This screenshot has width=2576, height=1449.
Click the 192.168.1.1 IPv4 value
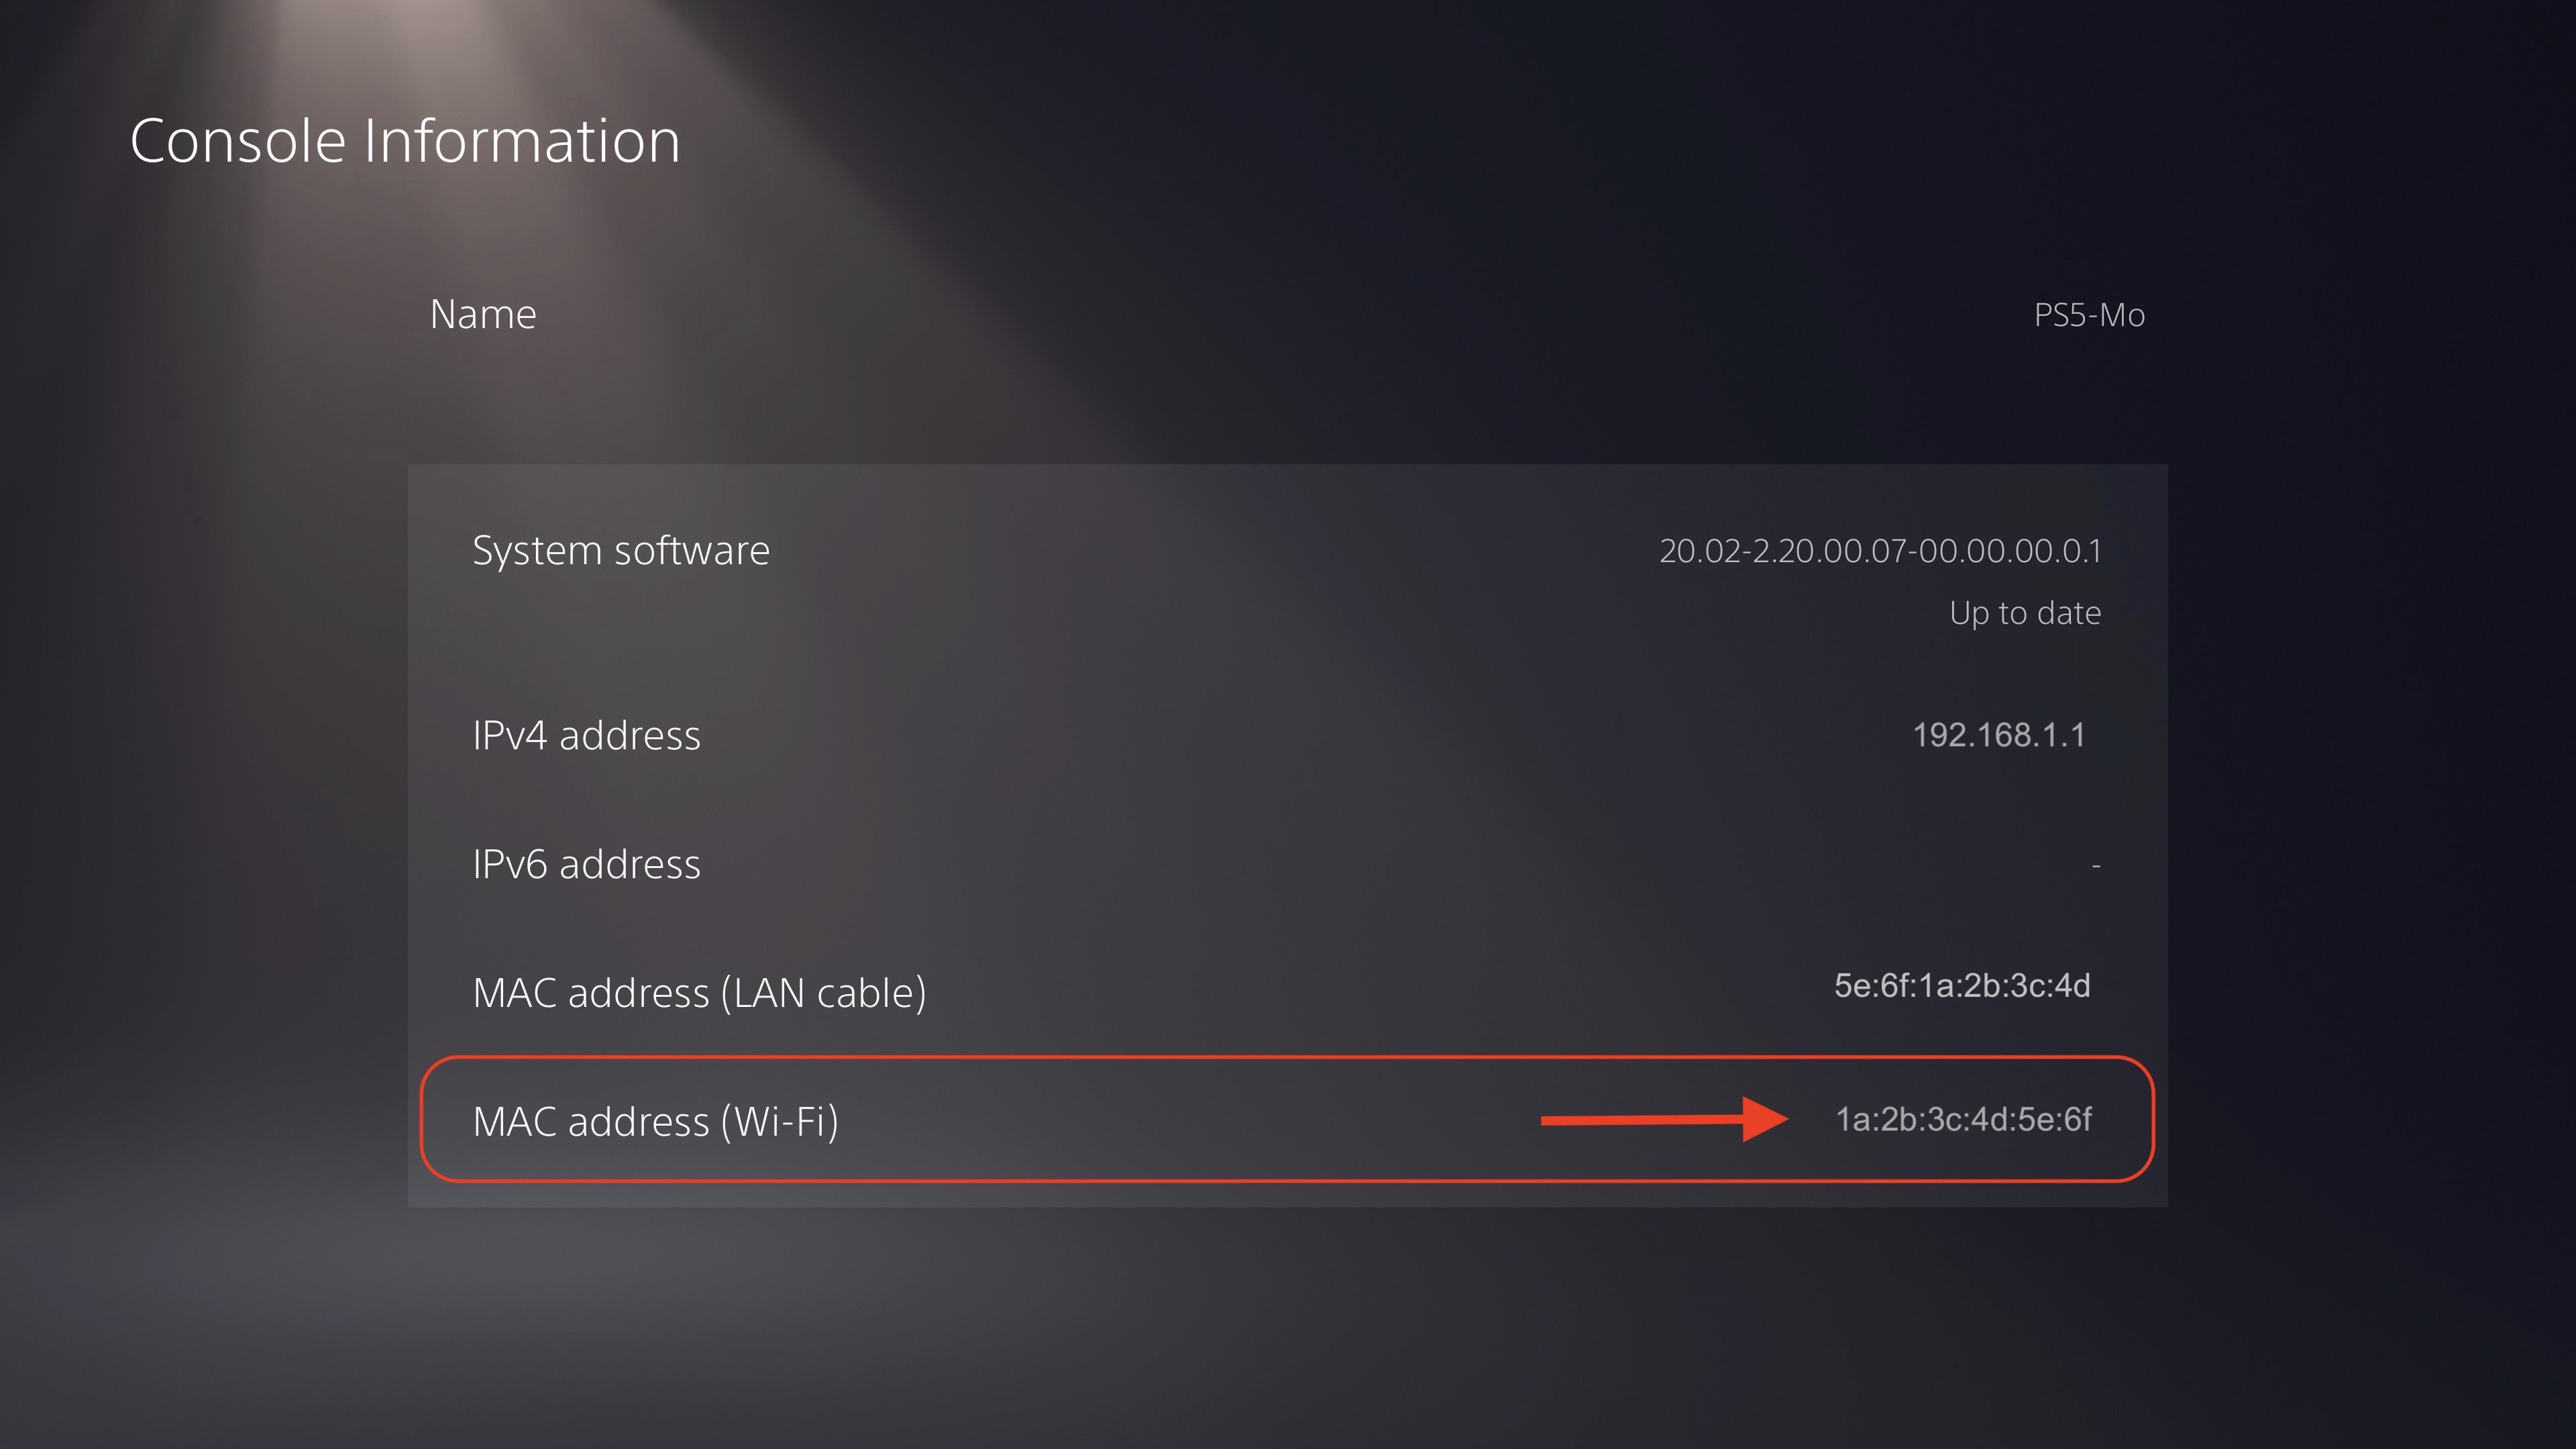[1998, 735]
